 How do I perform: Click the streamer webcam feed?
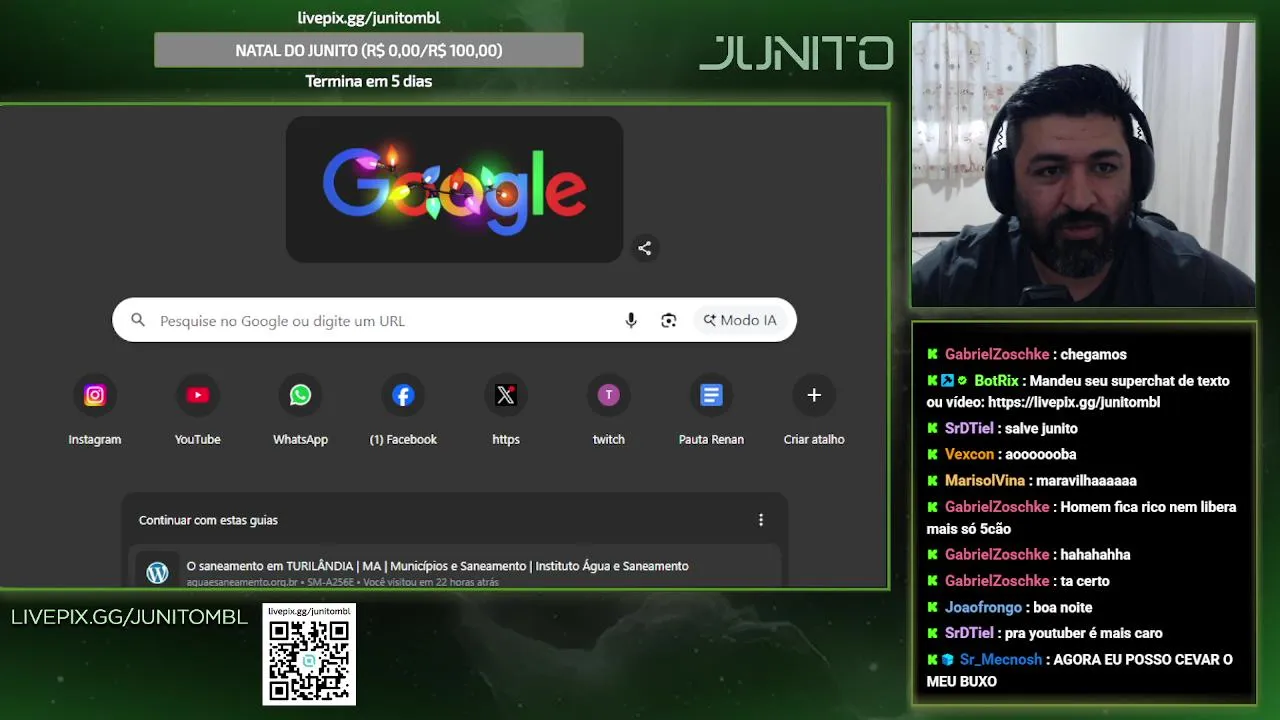[1083, 165]
